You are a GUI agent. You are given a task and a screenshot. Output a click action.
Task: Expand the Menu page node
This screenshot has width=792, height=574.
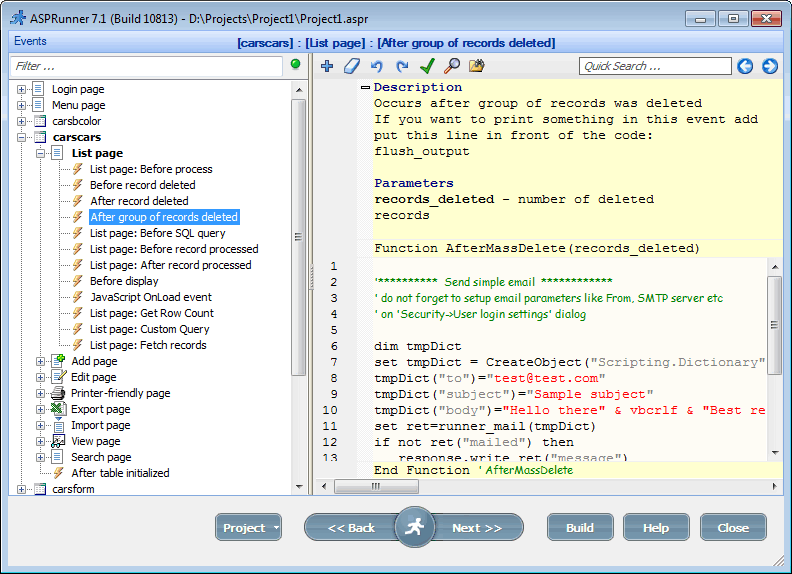pyautogui.click(x=21, y=106)
